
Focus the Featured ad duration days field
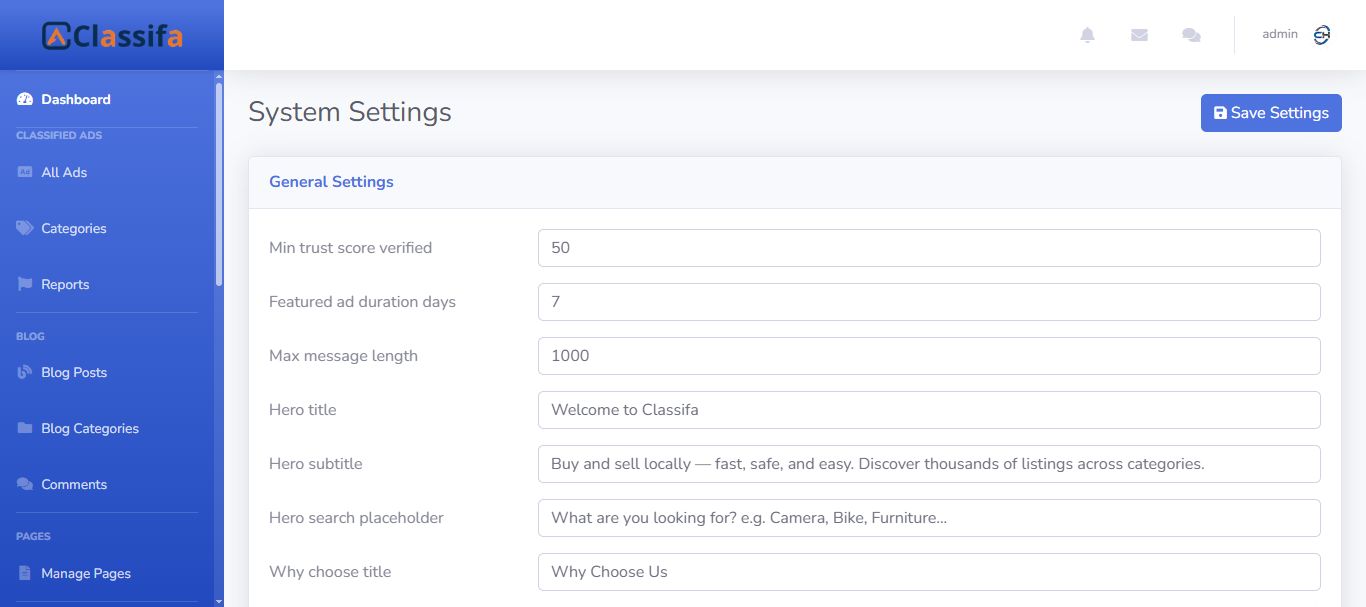[928, 302]
